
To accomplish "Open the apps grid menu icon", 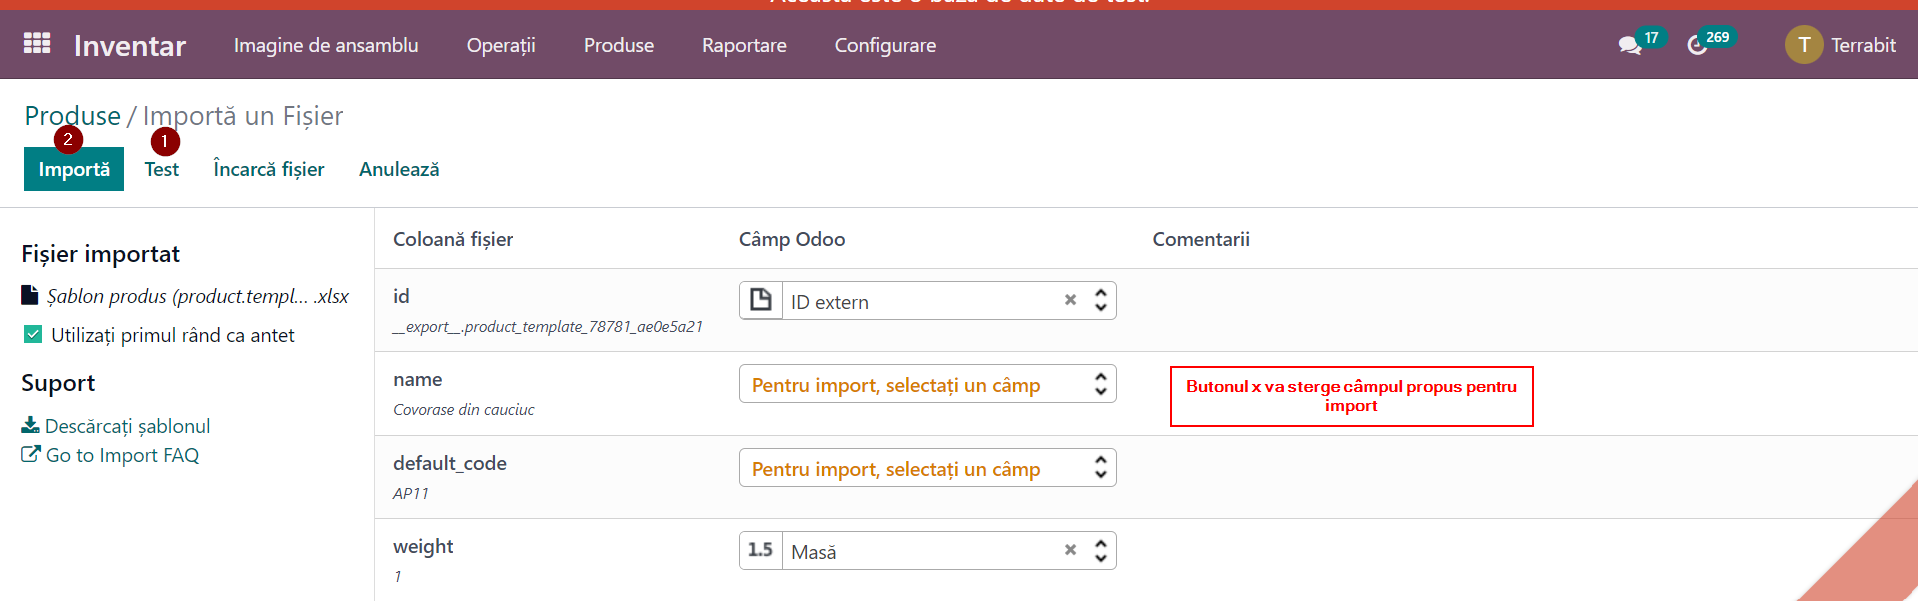I will (37, 44).
